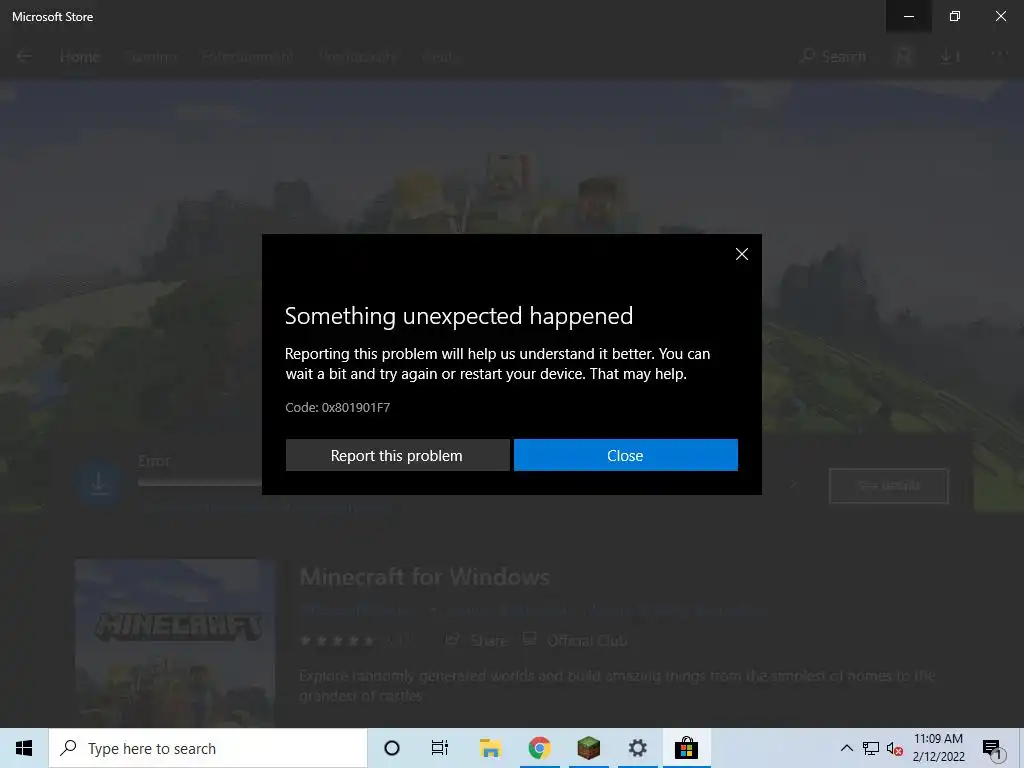Select error code 0x801901F7 text

click(355, 408)
